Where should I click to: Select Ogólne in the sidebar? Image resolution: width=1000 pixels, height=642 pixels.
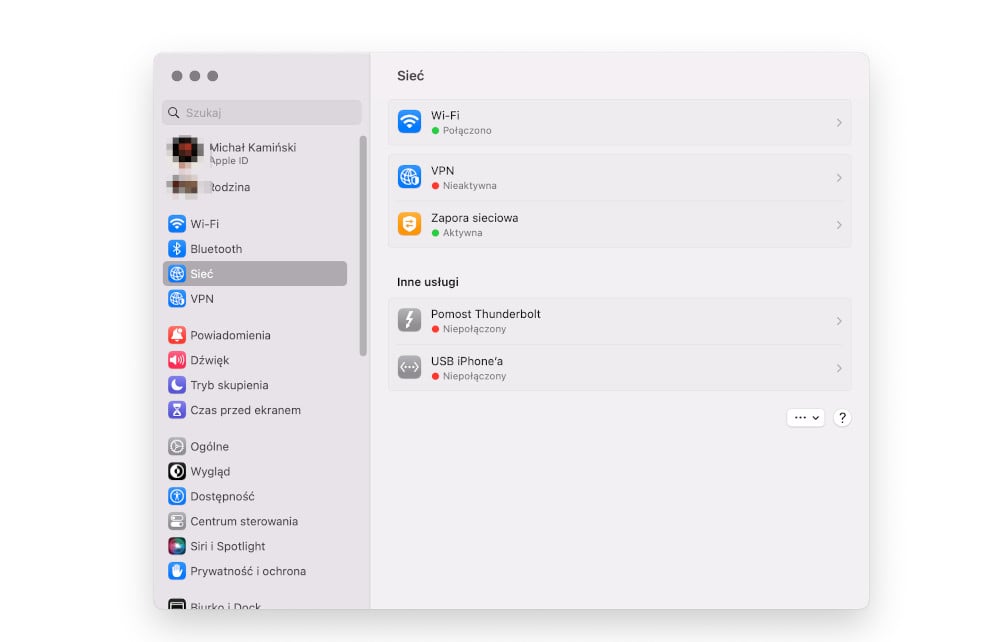point(210,447)
